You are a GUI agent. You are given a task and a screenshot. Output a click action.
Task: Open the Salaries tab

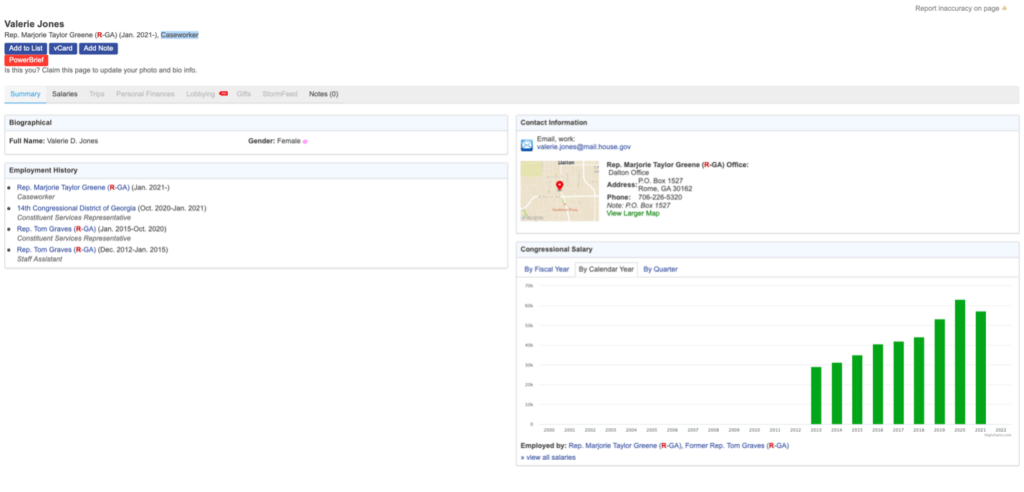pos(65,94)
